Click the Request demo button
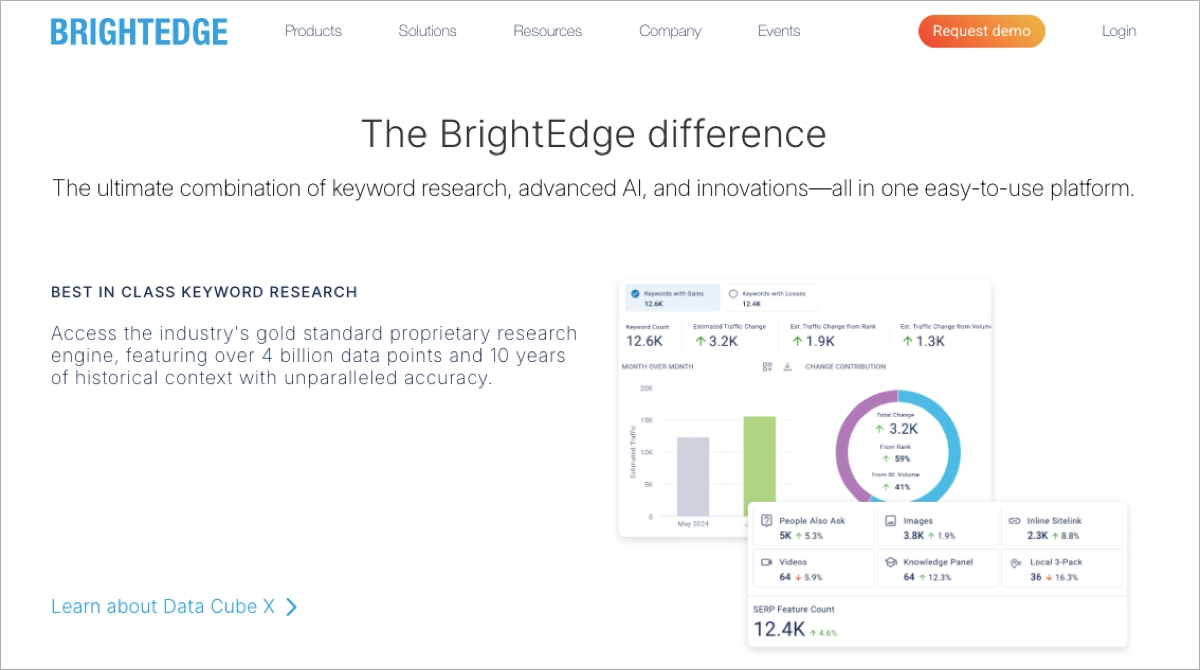Viewport: 1200px width, 670px height. coord(981,31)
